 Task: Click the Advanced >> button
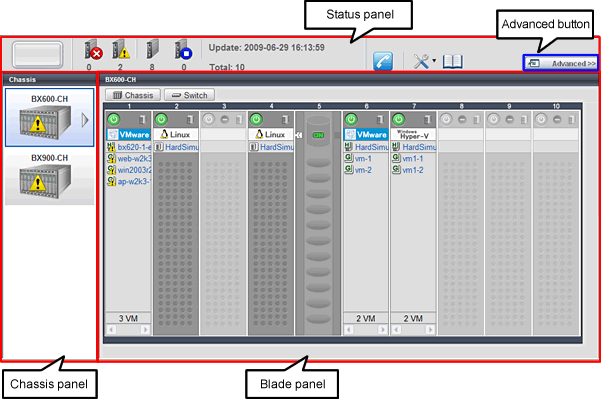(x=561, y=63)
